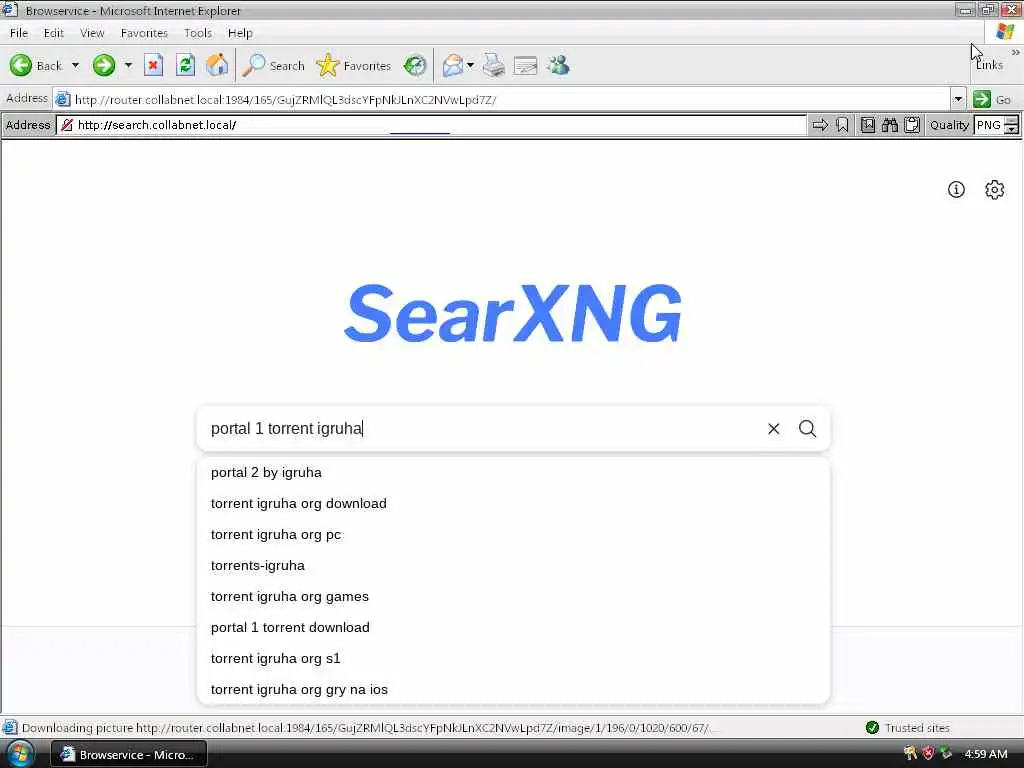
Task: Click the green Forward arrow button
Action: [x=104, y=65]
